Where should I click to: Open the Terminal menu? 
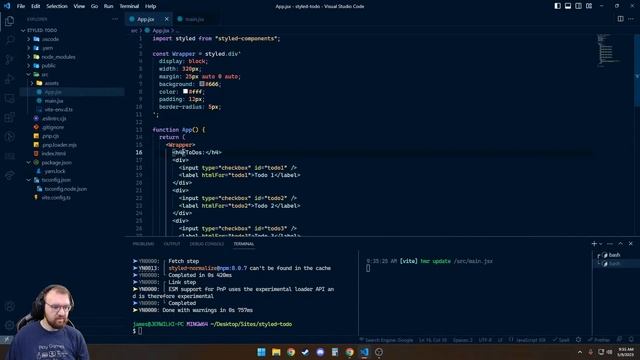click(x=129, y=6)
